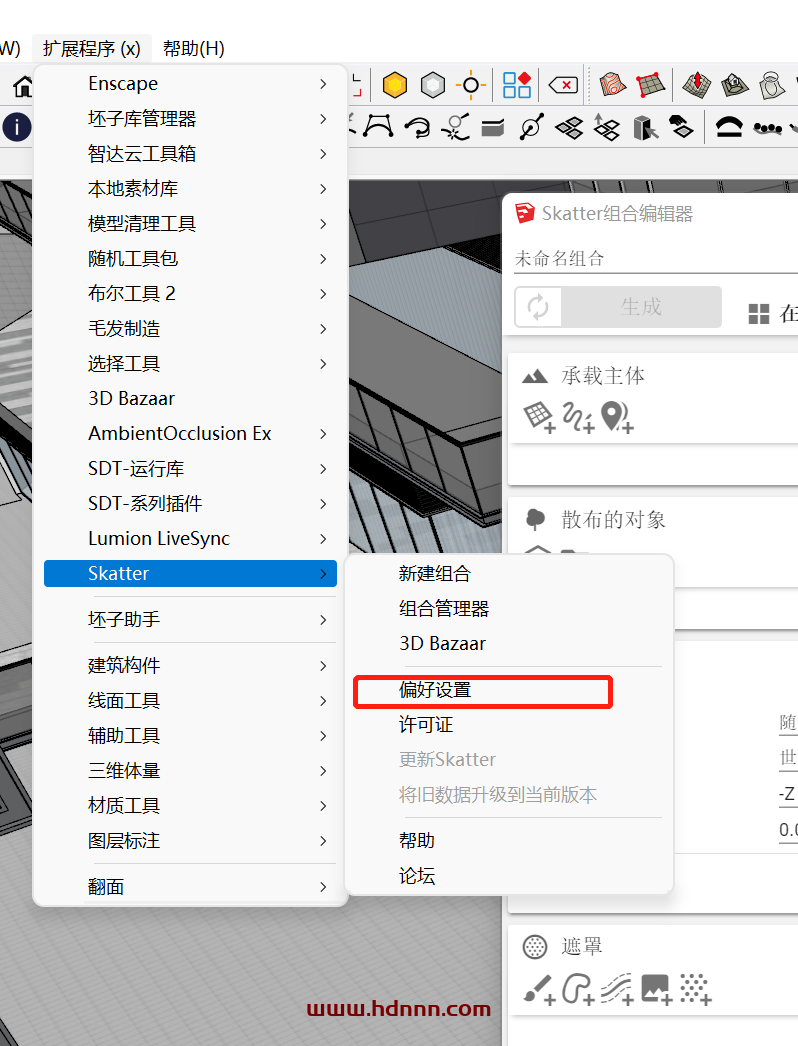Image resolution: width=798 pixels, height=1046 pixels.
Task: Add a point host with the pin icon
Action: click(x=617, y=418)
